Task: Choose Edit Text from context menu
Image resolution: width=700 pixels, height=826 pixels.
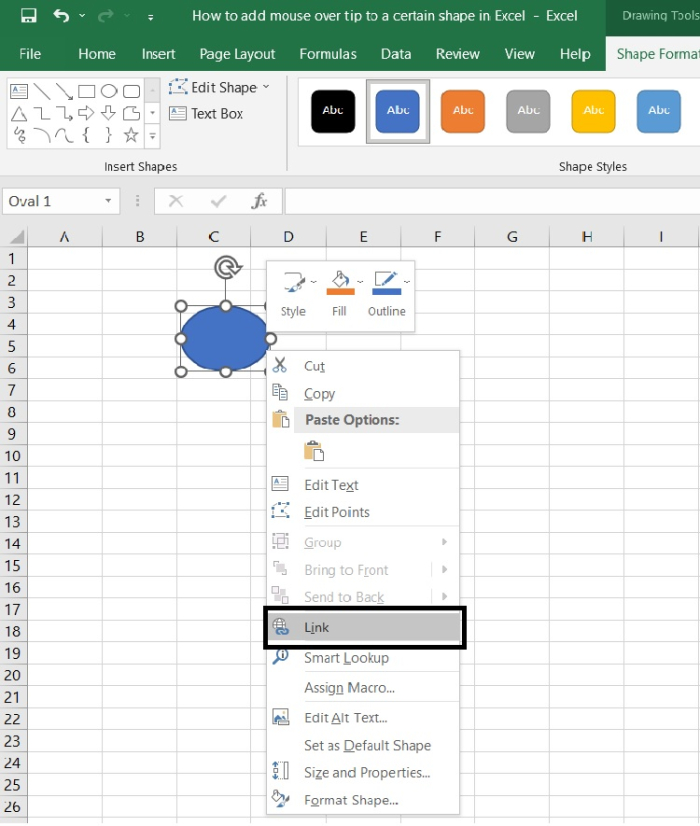Action: [363, 485]
